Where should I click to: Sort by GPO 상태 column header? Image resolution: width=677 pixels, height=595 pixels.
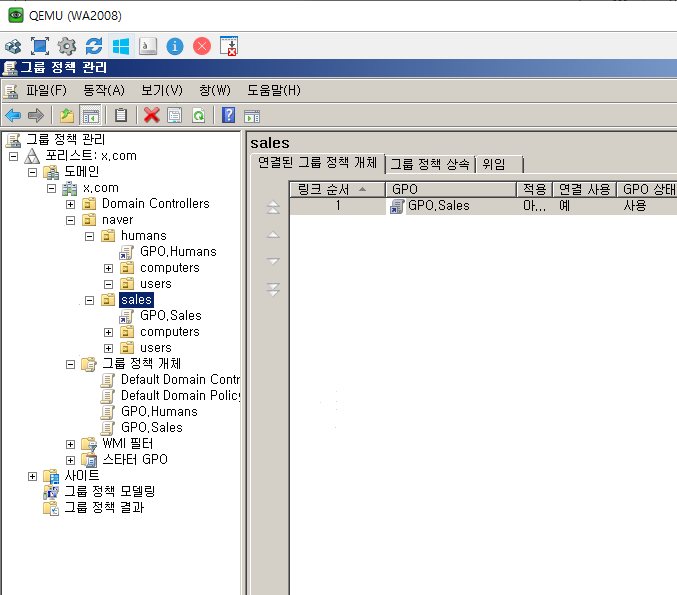[x=647, y=189]
